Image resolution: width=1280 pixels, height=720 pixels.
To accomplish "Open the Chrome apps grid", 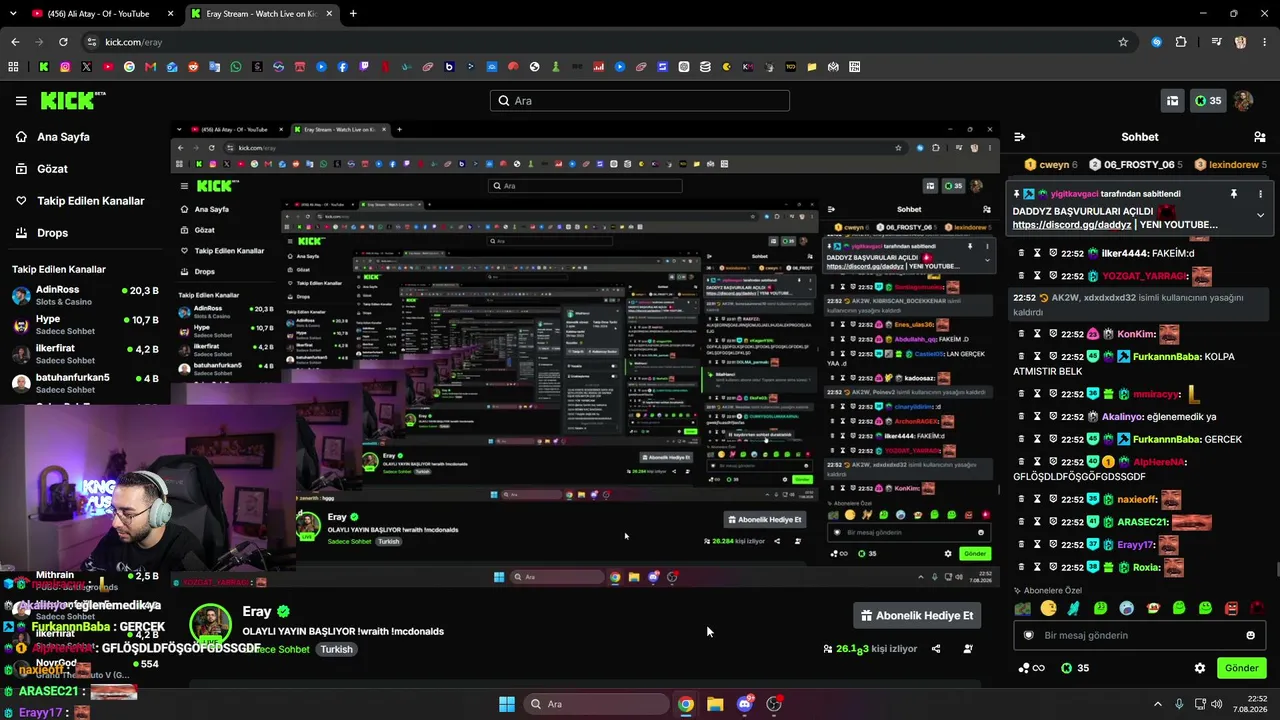I will tap(13, 67).
